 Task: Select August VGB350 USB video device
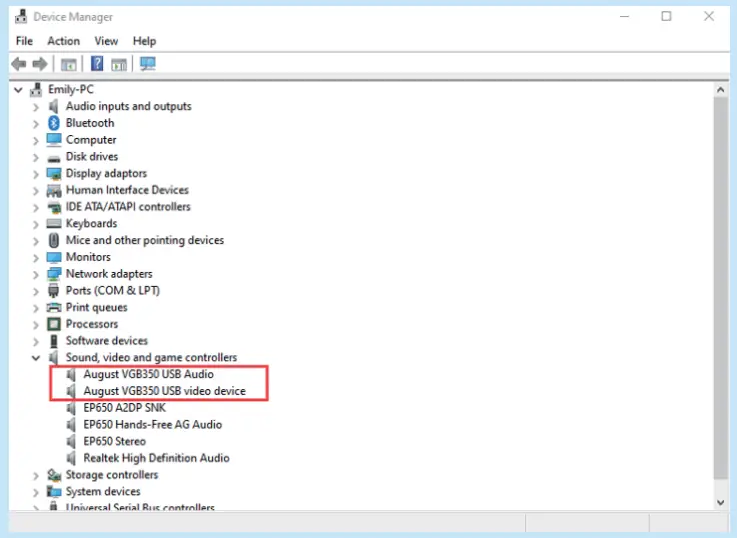point(165,391)
